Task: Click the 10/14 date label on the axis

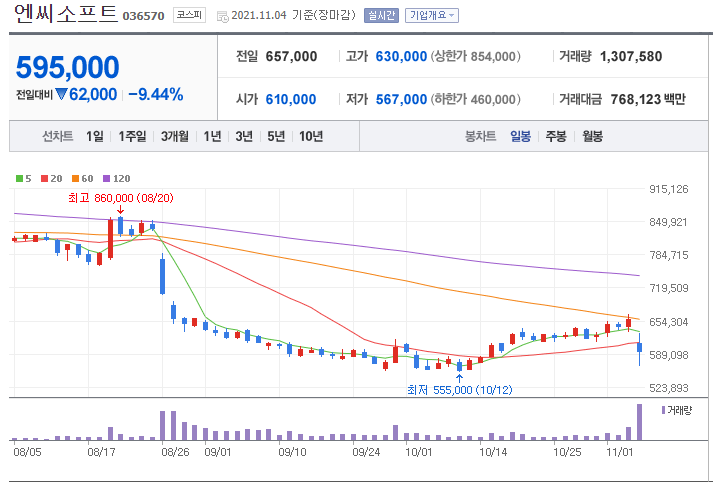Action: (x=493, y=452)
